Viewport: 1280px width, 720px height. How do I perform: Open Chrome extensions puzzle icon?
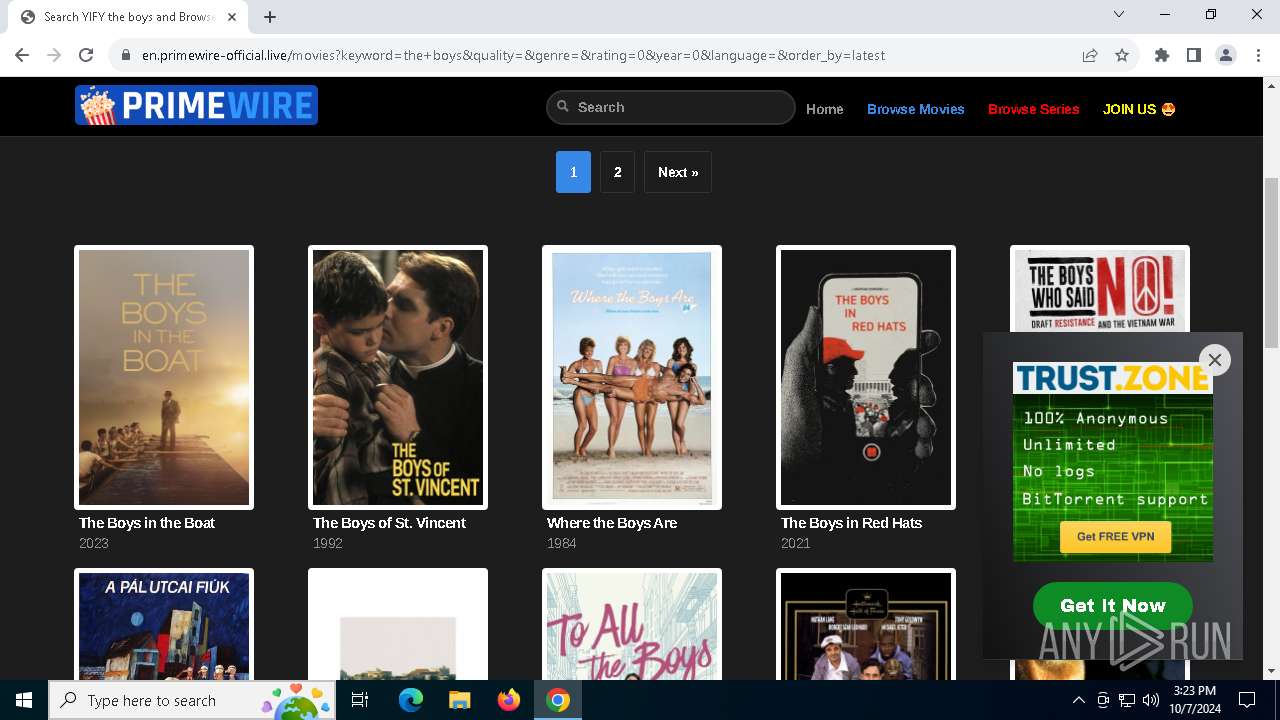1162,55
